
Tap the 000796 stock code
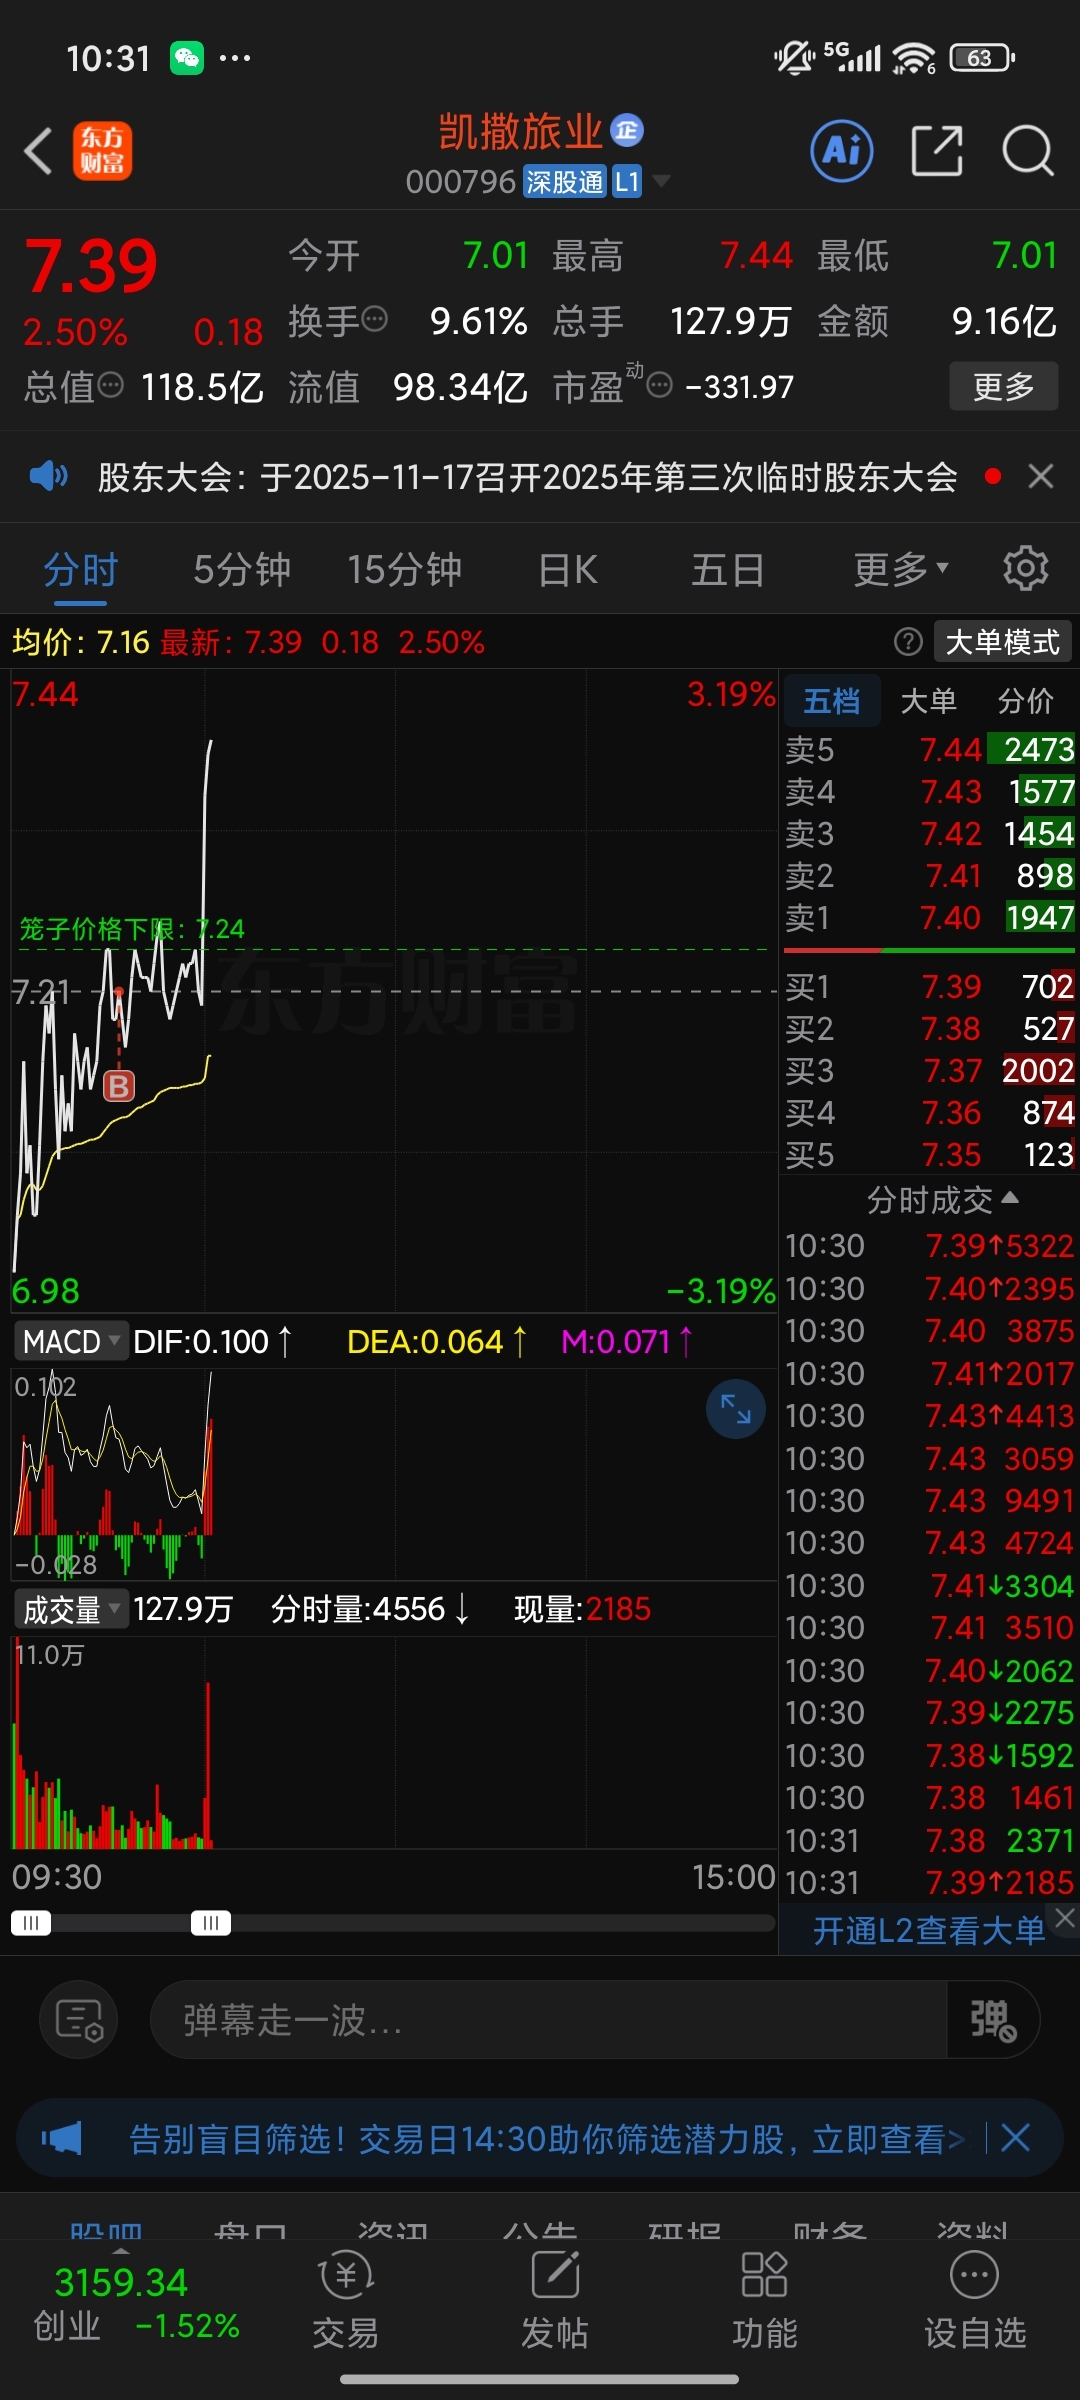[460, 181]
